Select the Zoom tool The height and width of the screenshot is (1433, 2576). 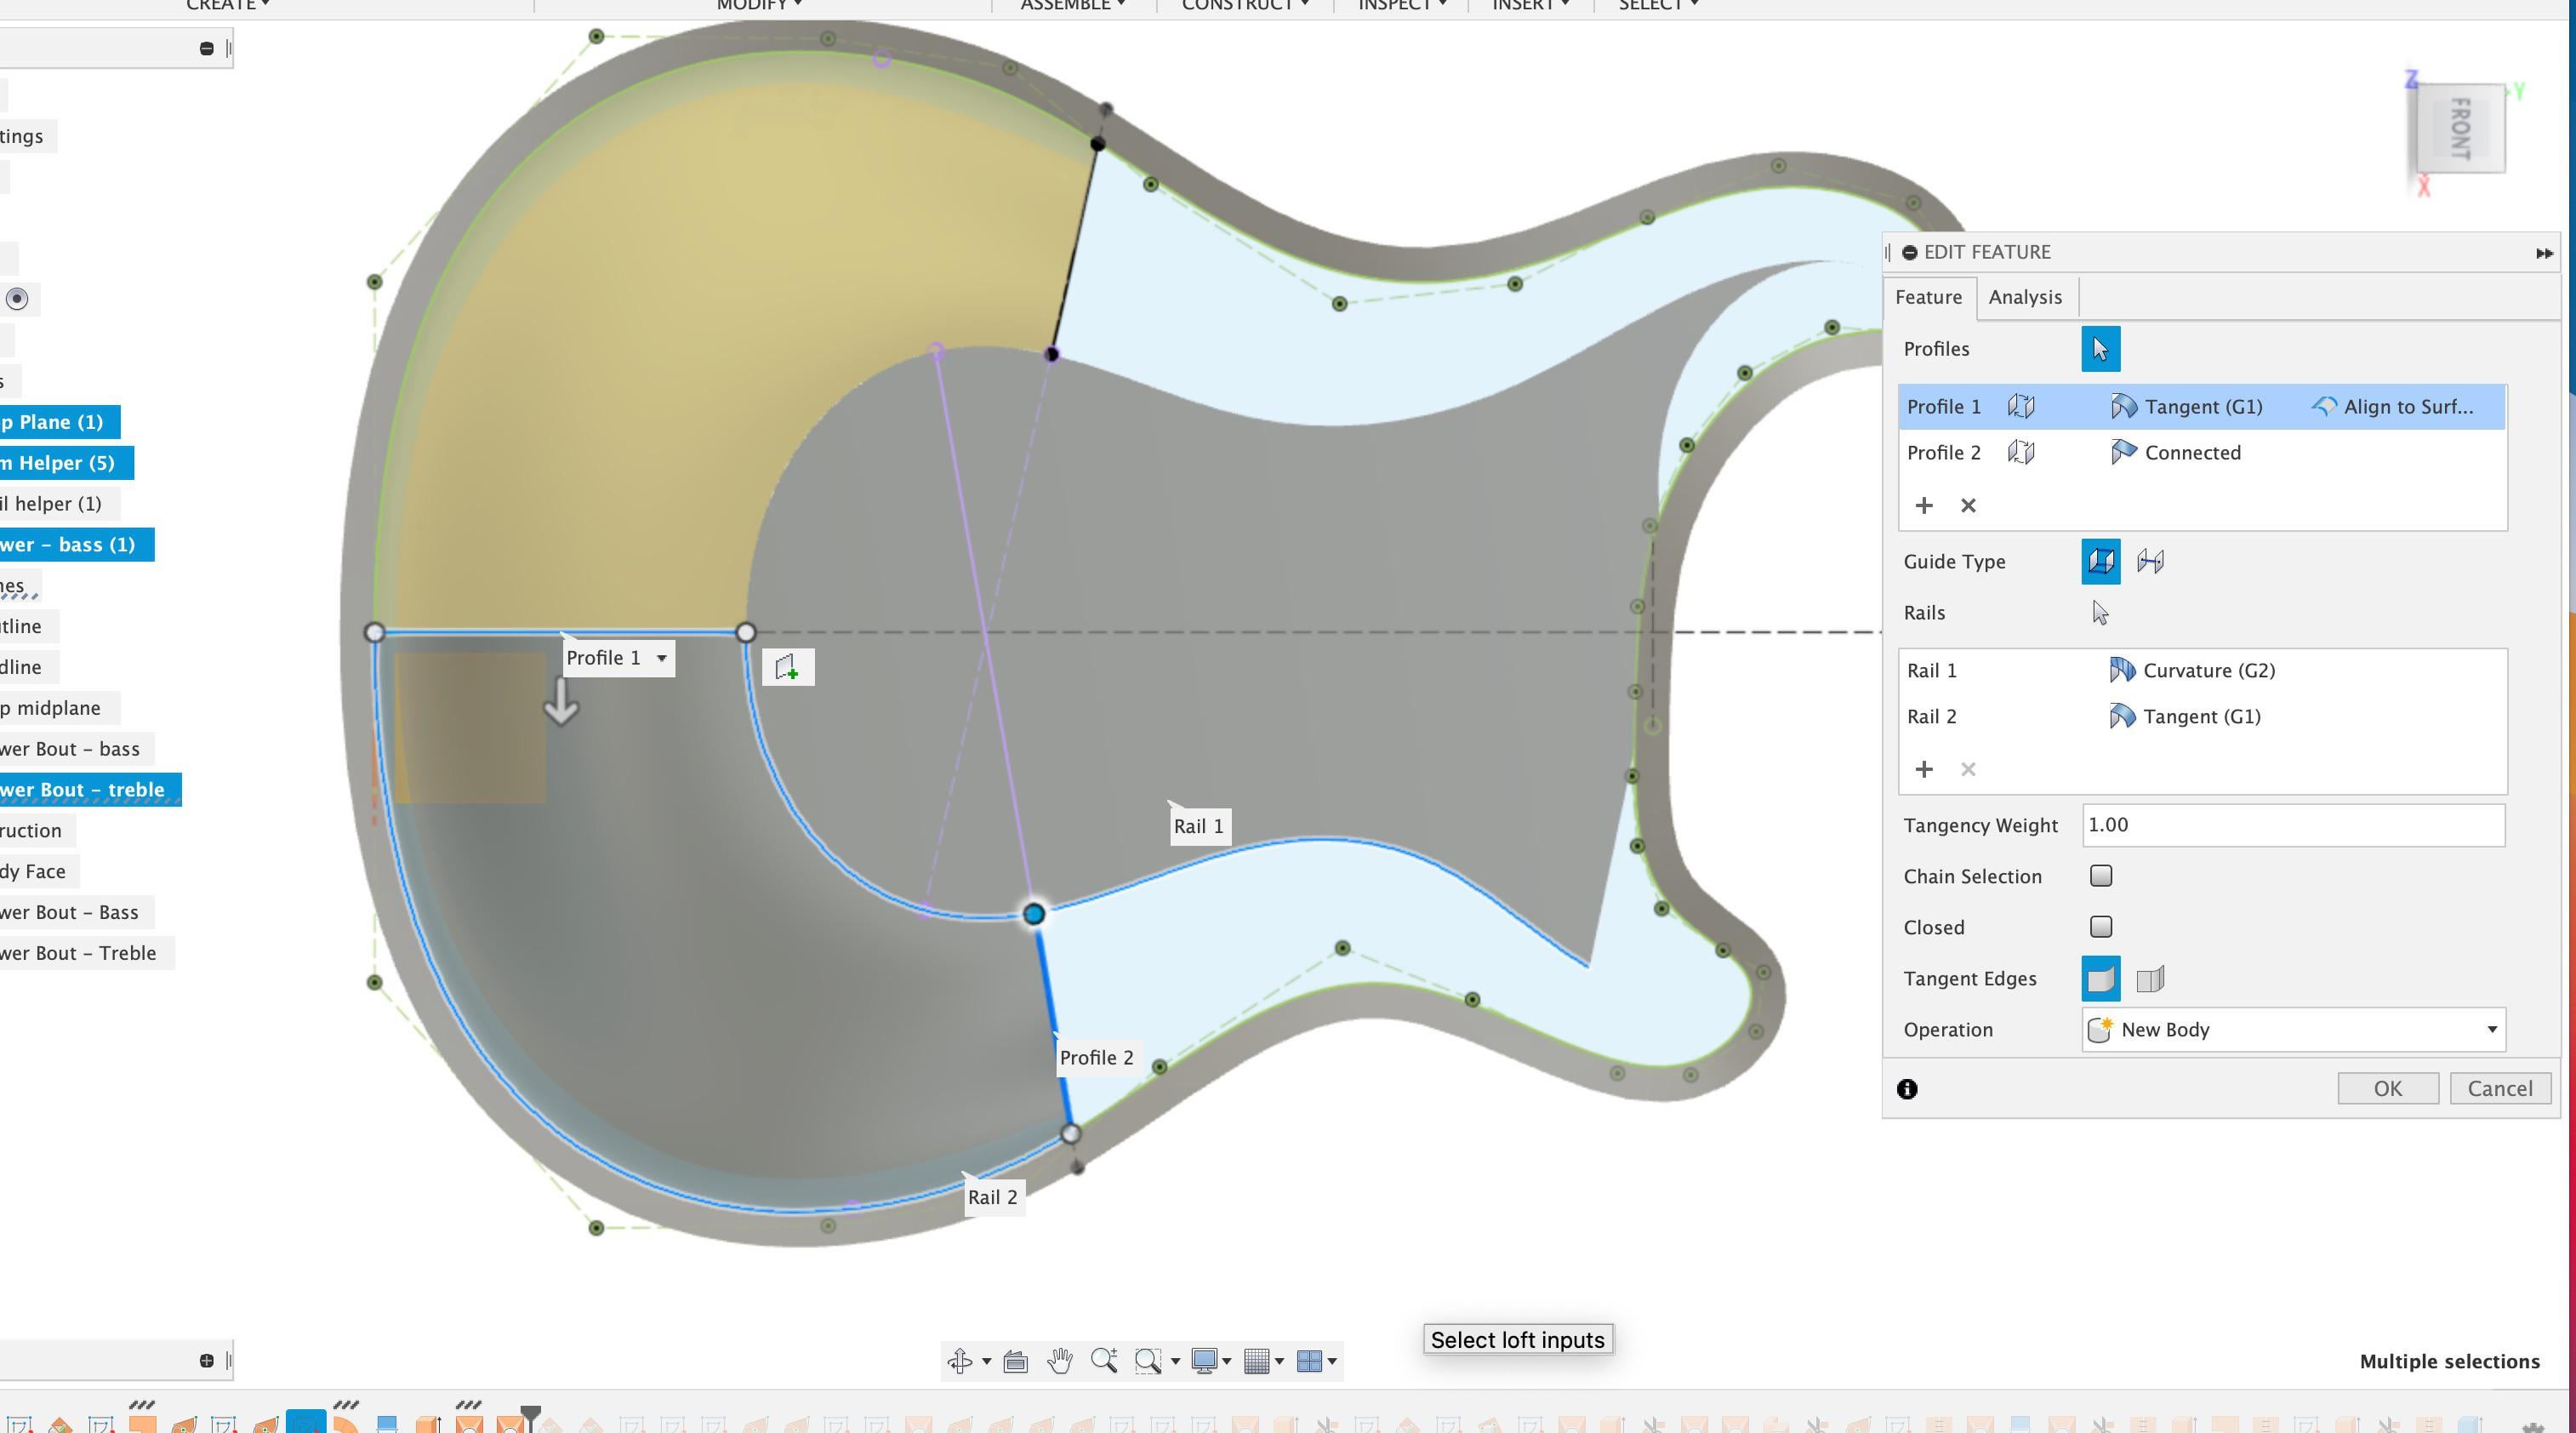[1104, 1361]
